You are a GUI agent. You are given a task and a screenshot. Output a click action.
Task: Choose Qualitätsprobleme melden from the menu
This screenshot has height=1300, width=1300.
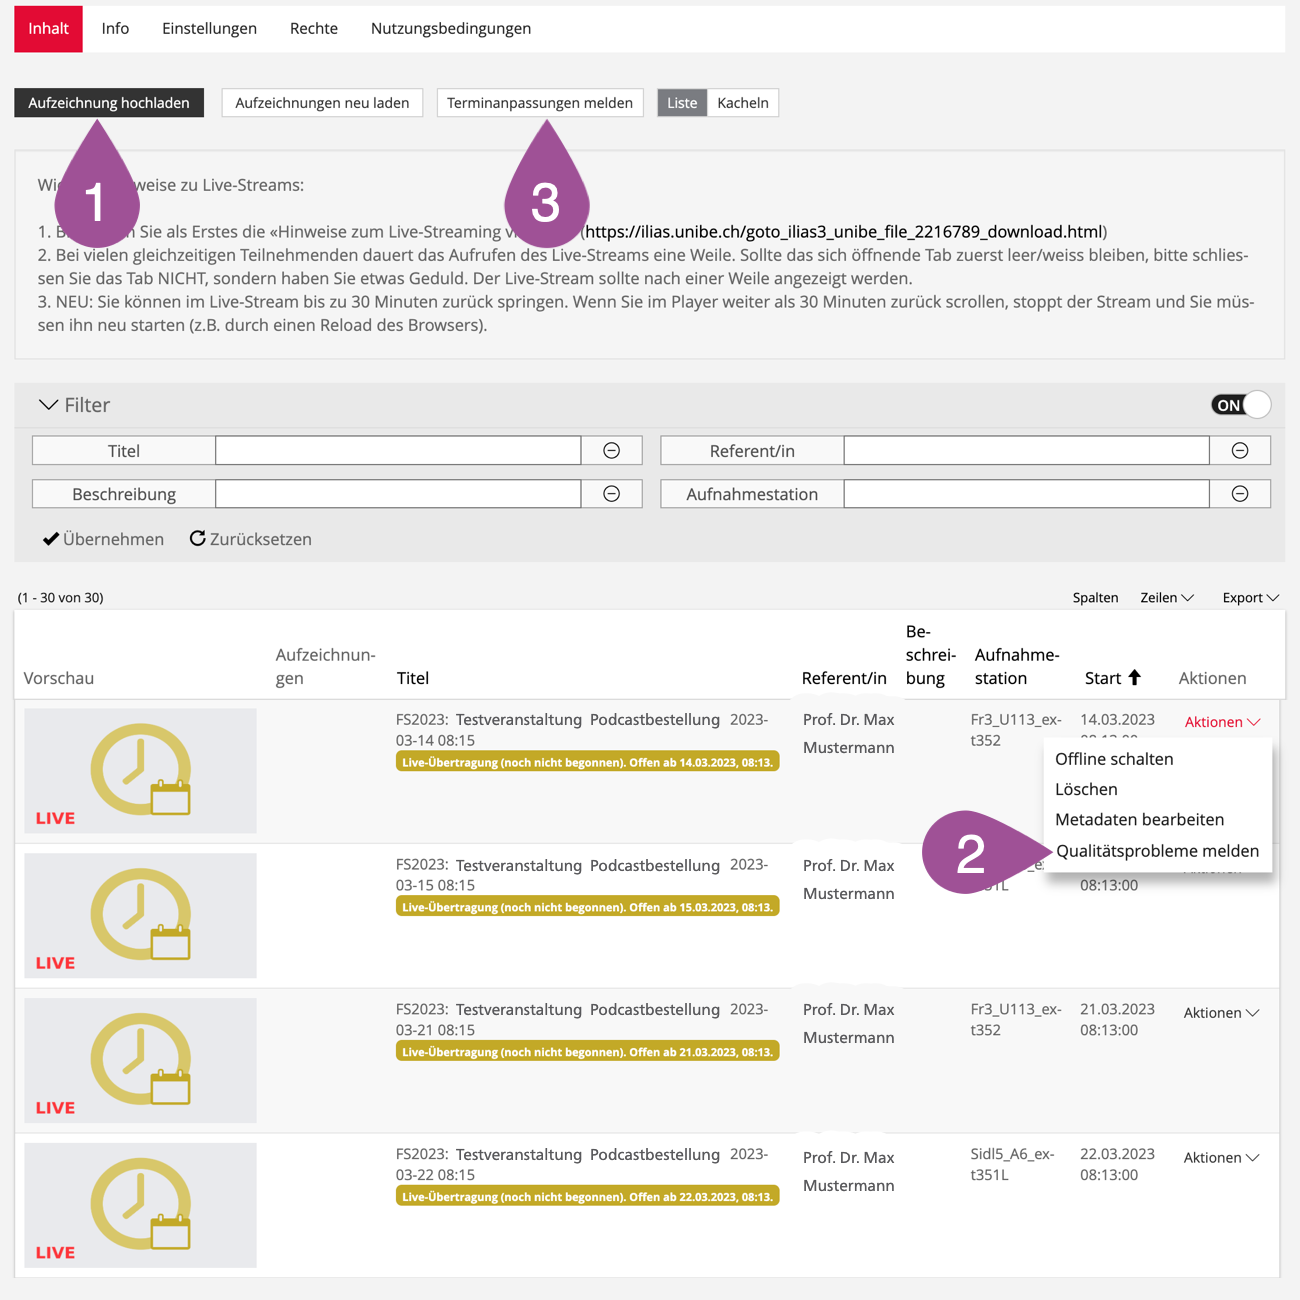pyautogui.click(x=1157, y=851)
